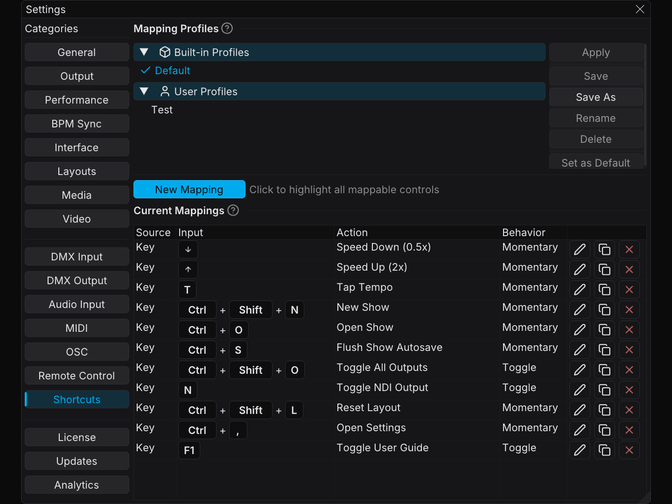
Task: Remove the Tap Tempo mapping
Action: pos(629,290)
